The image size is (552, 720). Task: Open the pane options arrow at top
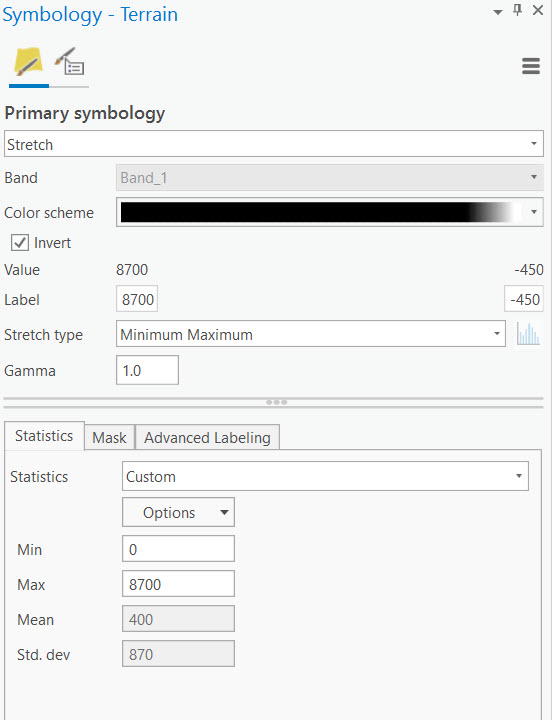(497, 12)
